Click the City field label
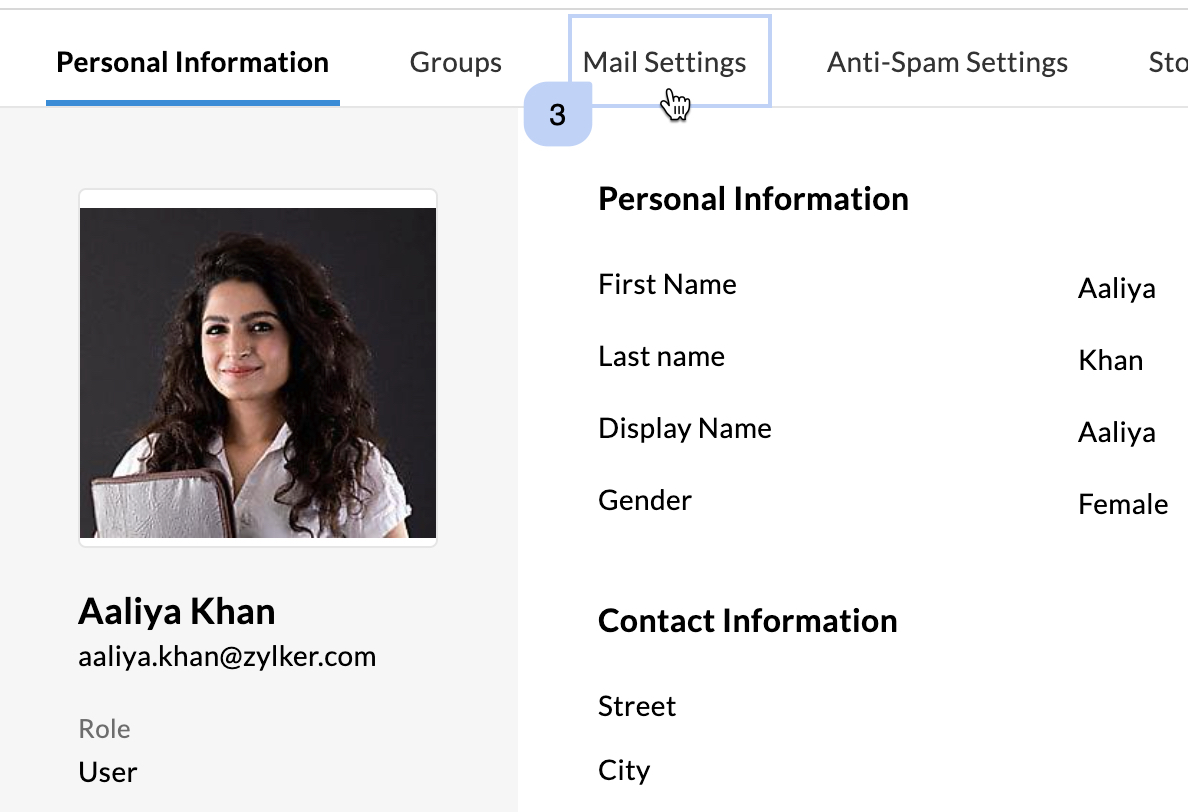 coord(624,770)
